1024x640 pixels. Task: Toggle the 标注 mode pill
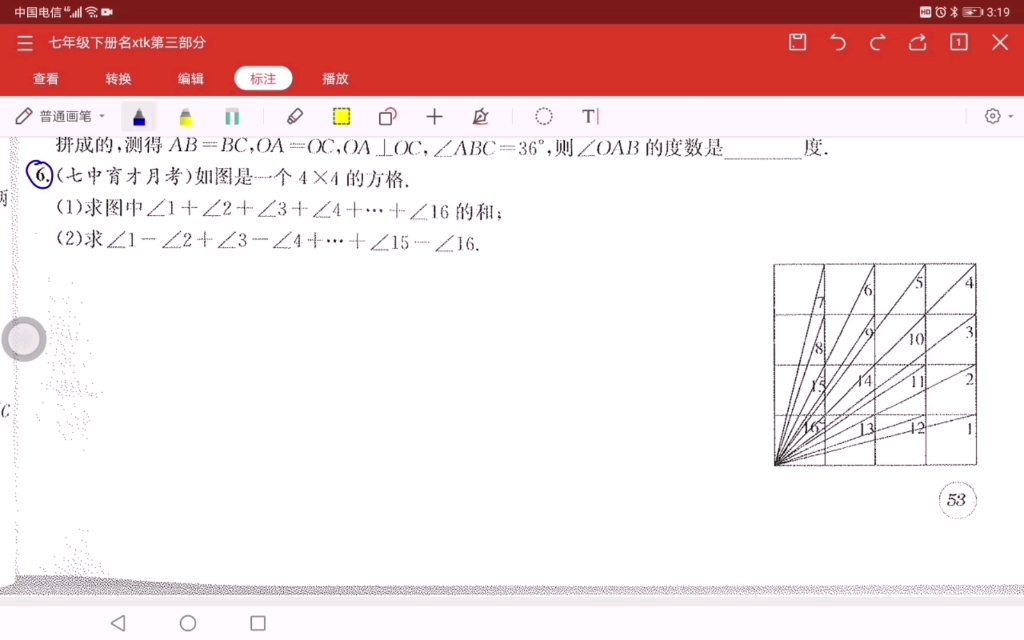263,78
